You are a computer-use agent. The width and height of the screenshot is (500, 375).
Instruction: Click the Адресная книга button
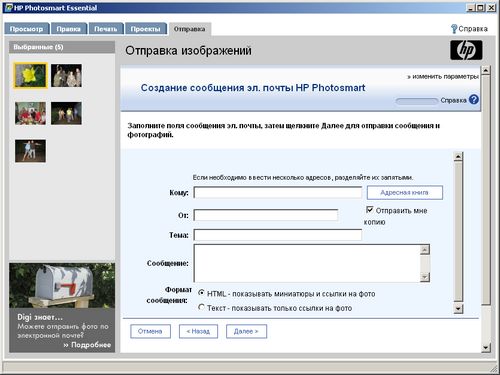click(405, 193)
